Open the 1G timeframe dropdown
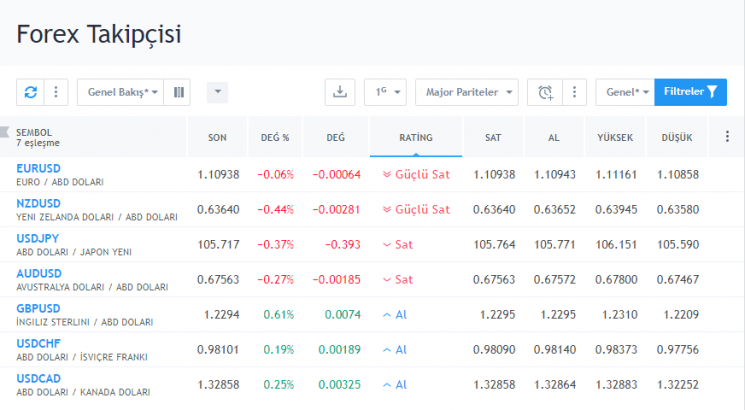The height and width of the screenshot is (410, 745). 385,92
